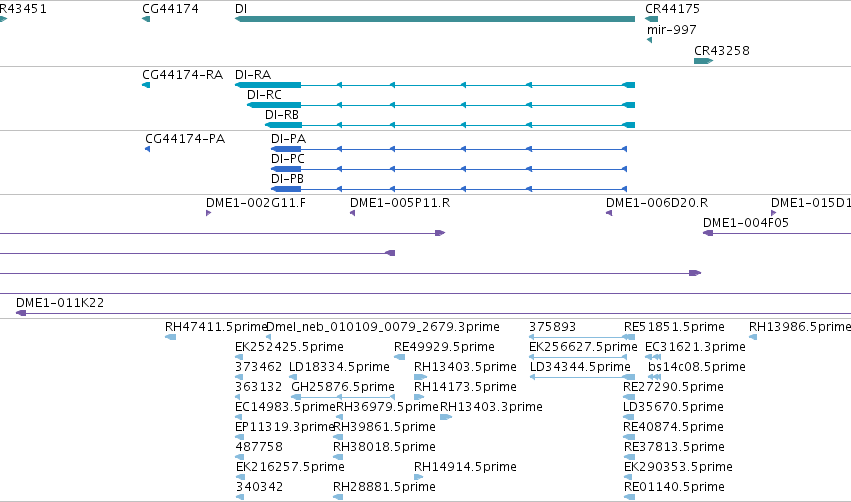The height and width of the screenshot is (502, 851).
Task: Select the 373462 feature label
Action: point(258,367)
